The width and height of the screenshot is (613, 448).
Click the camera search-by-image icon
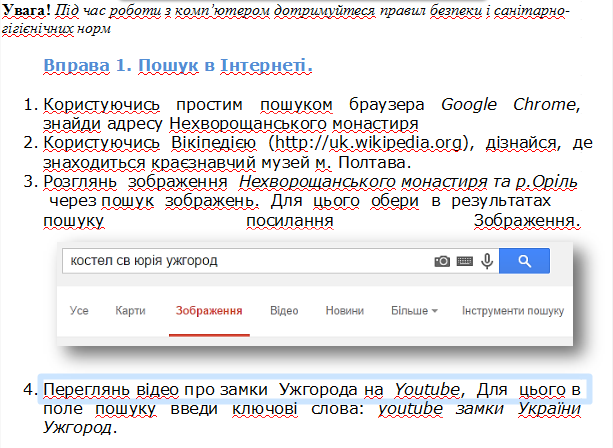(x=442, y=261)
